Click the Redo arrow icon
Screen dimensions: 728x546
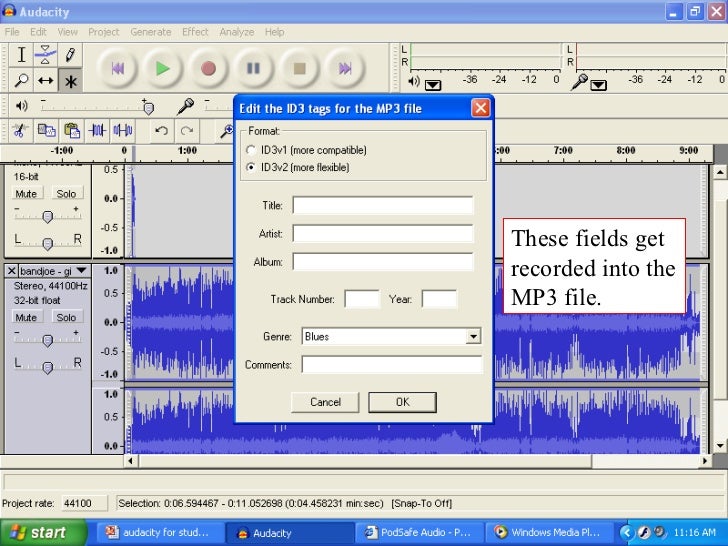point(187,130)
